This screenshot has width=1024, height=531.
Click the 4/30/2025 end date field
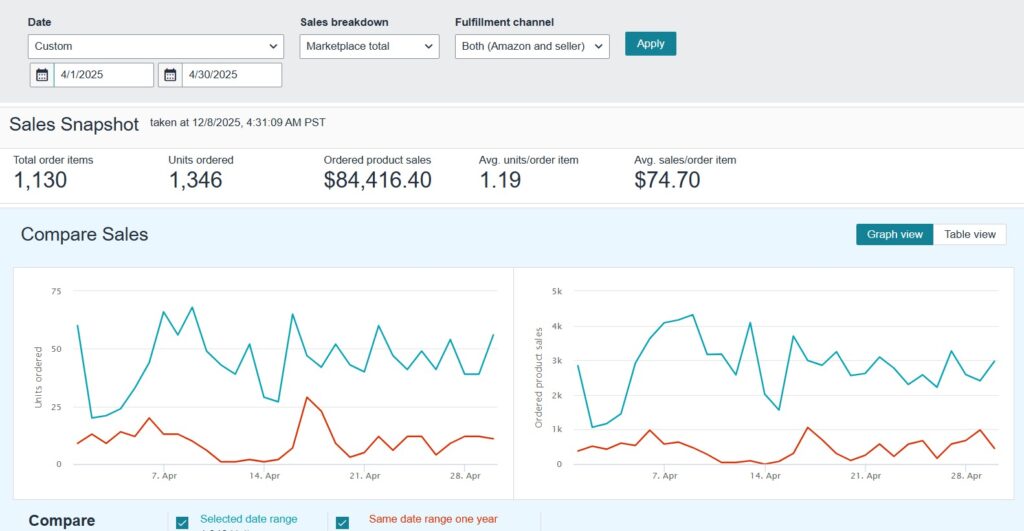[x=231, y=75]
